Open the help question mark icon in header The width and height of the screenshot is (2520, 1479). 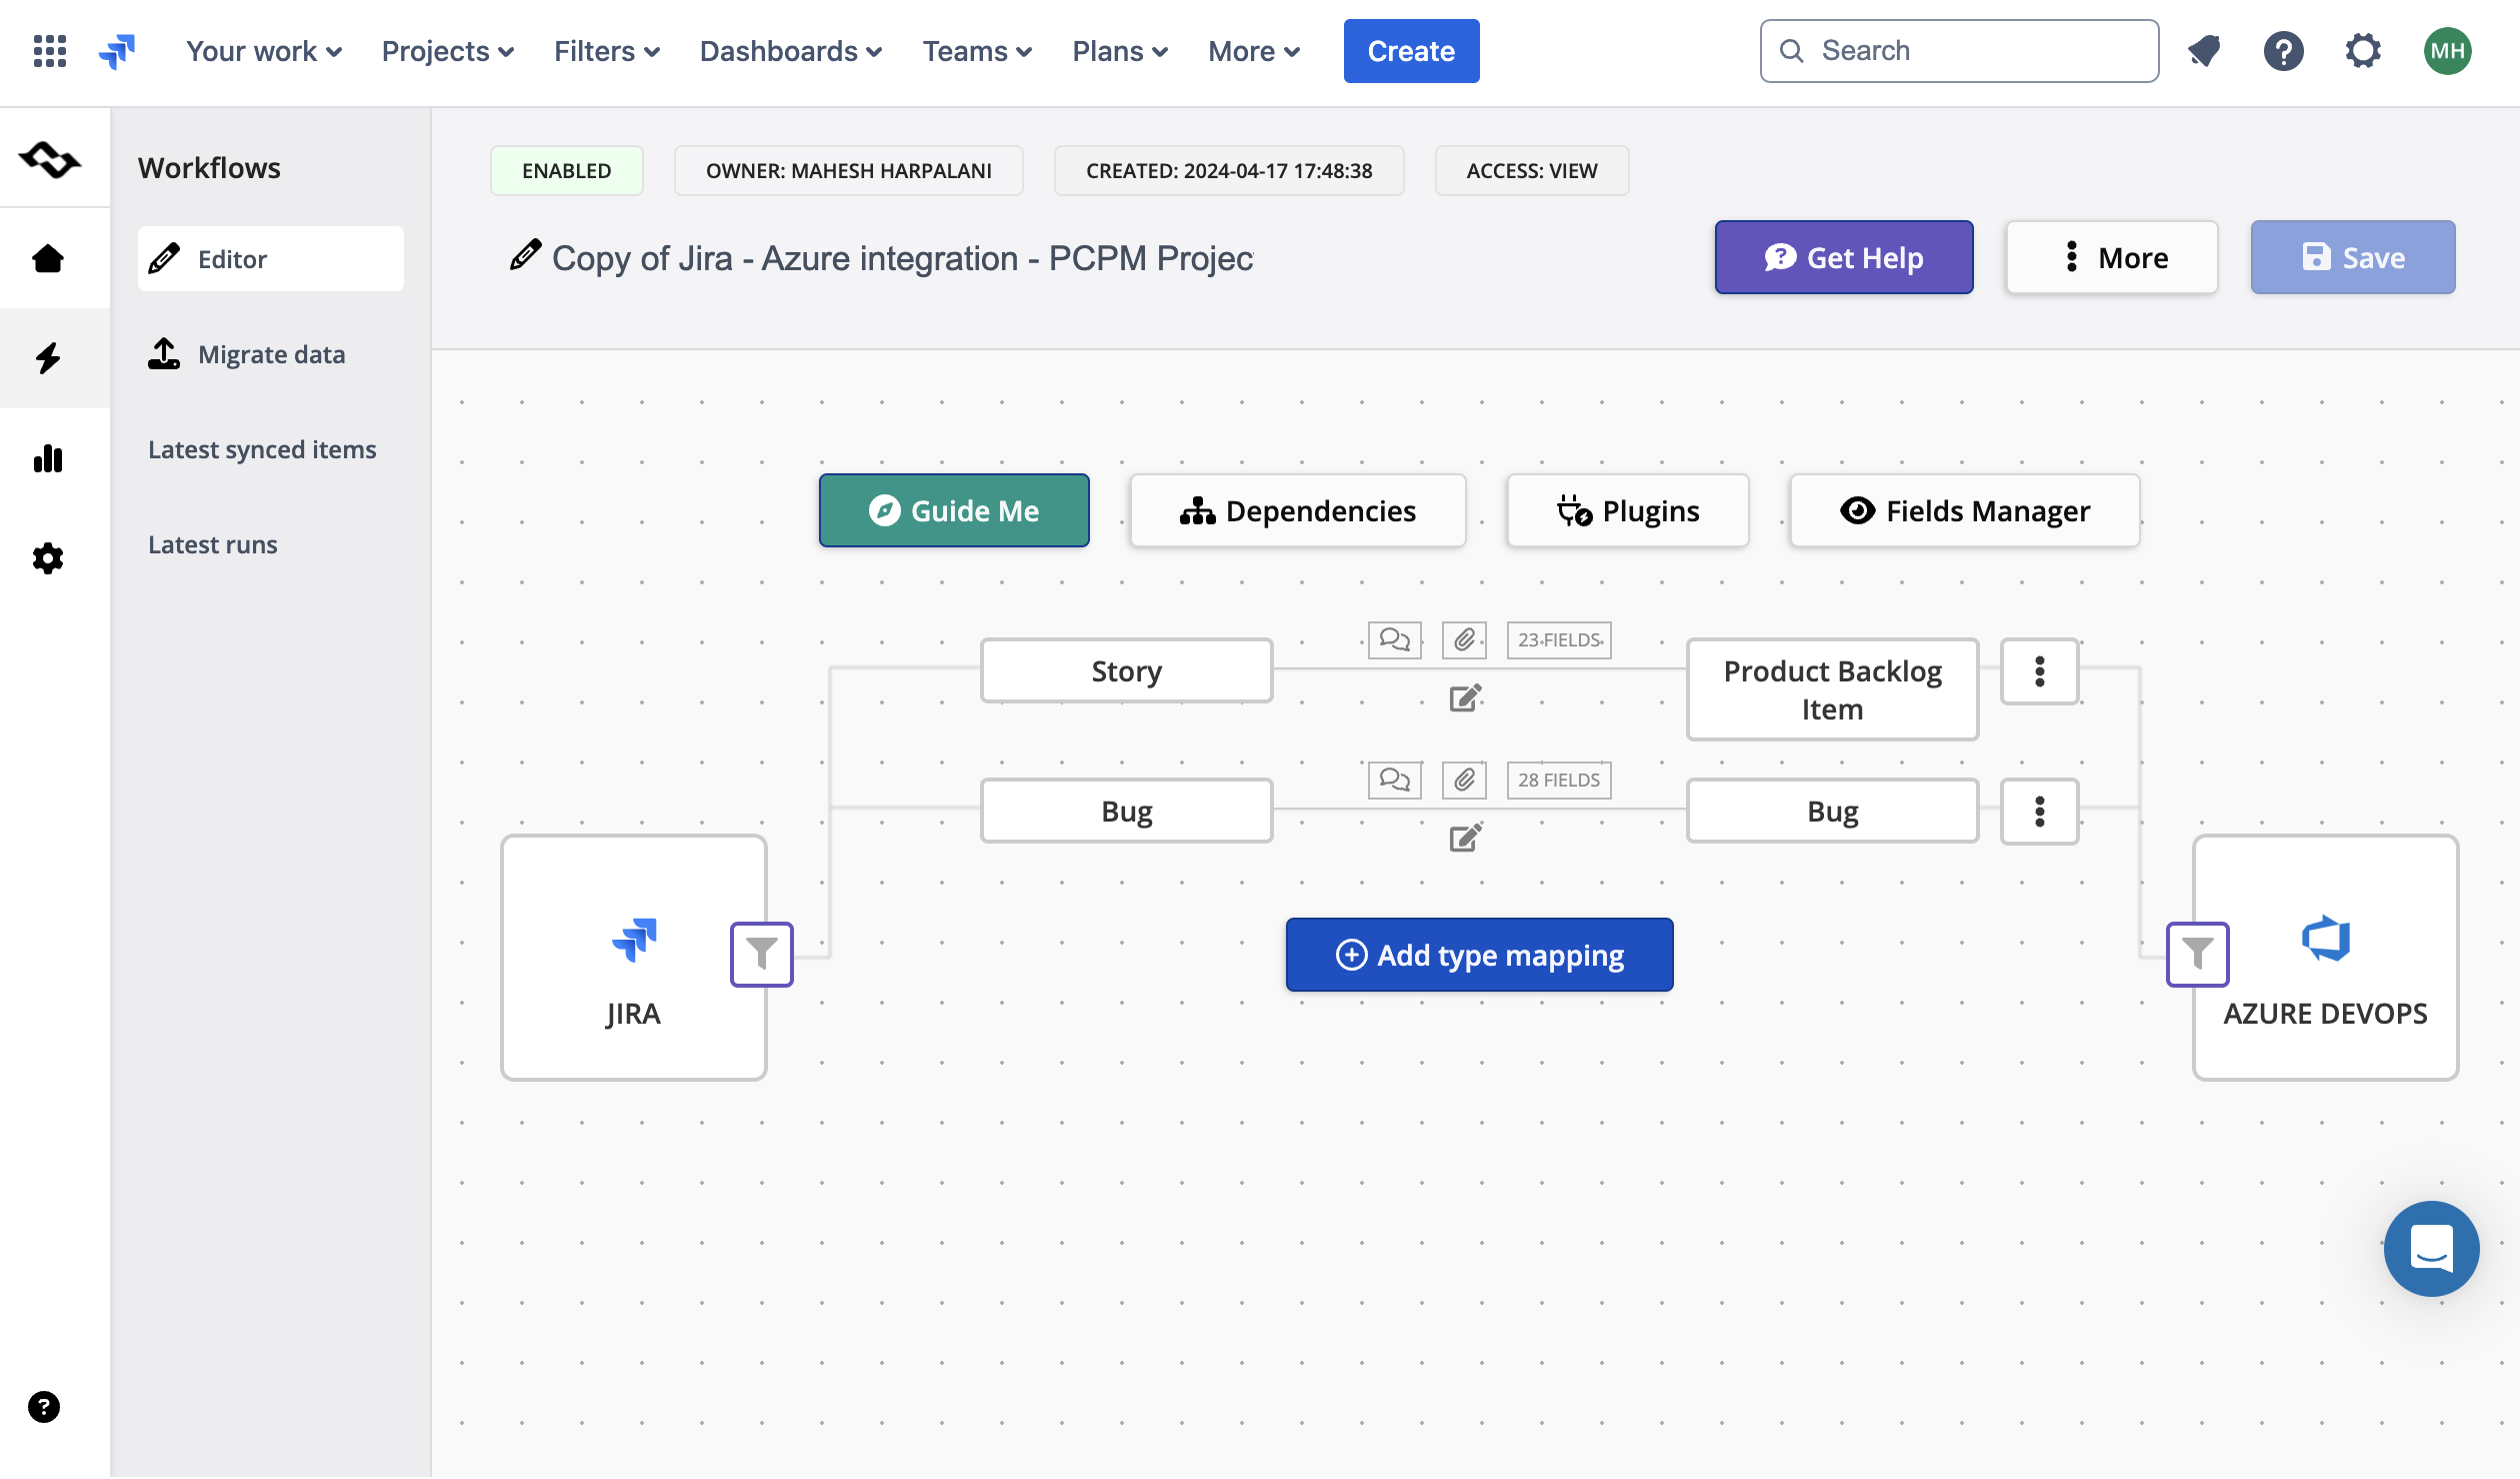click(x=2284, y=51)
